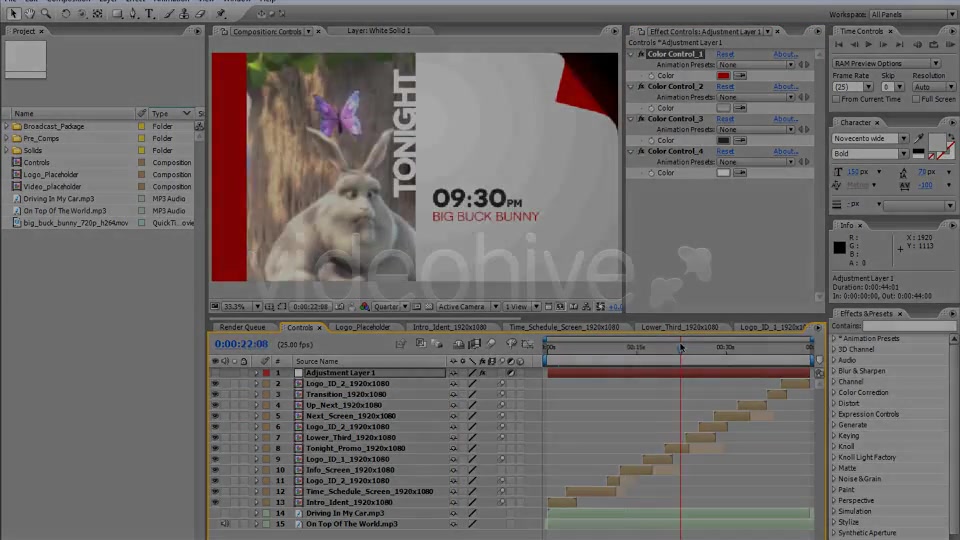Select the Rotation tool
This screenshot has height=540, width=960.
click(66, 13)
